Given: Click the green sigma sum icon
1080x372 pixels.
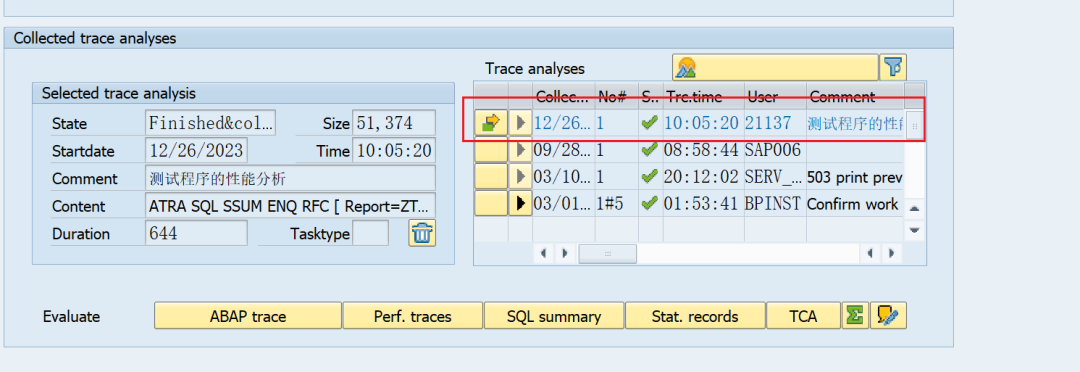Looking at the screenshot, I should pyautogui.click(x=855, y=316).
